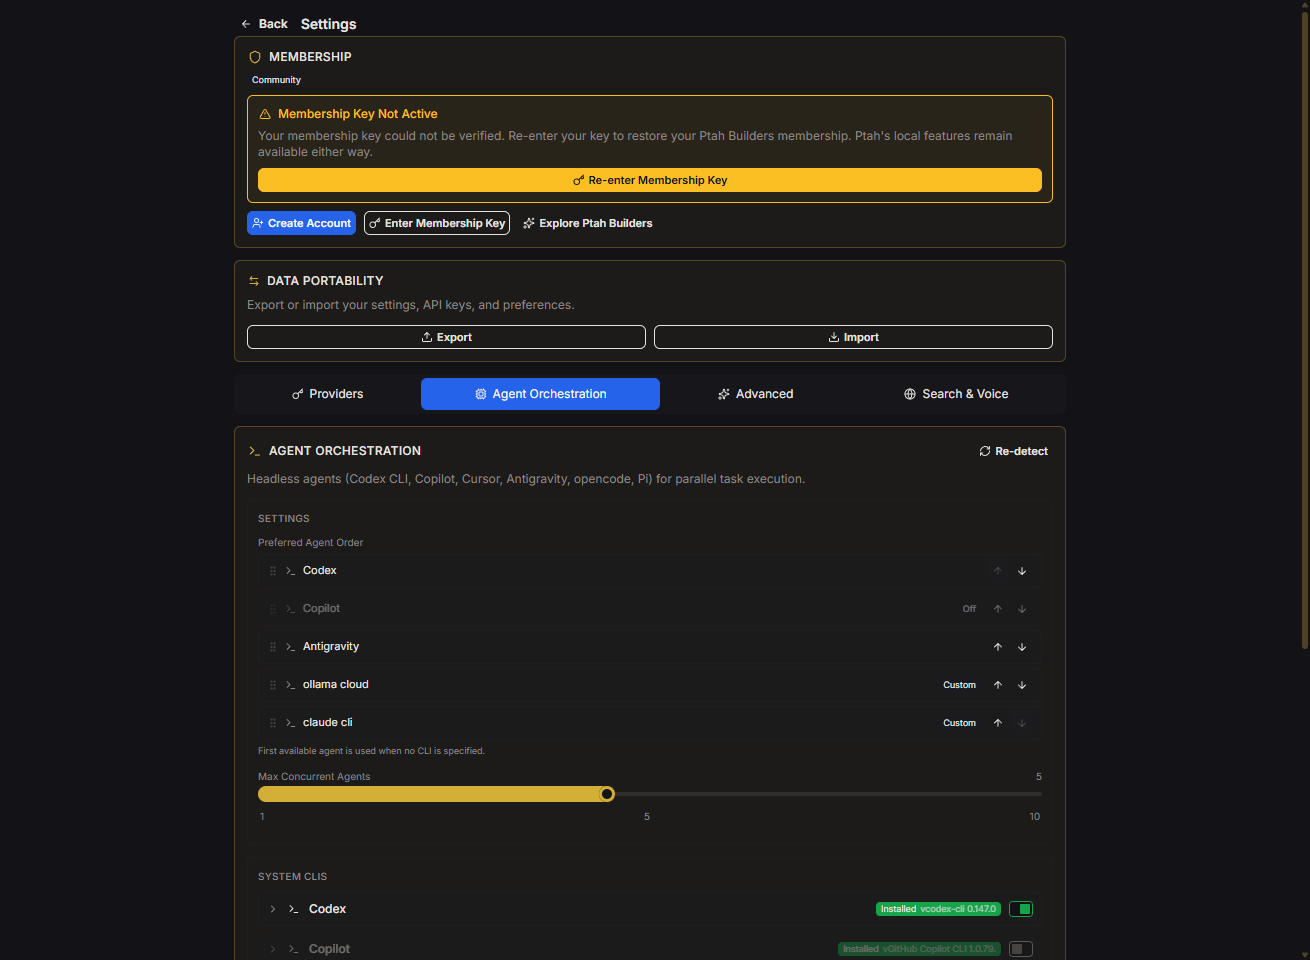1310x960 pixels.
Task: Grab the Copilot row drag handle
Action: click(x=273, y=609)
